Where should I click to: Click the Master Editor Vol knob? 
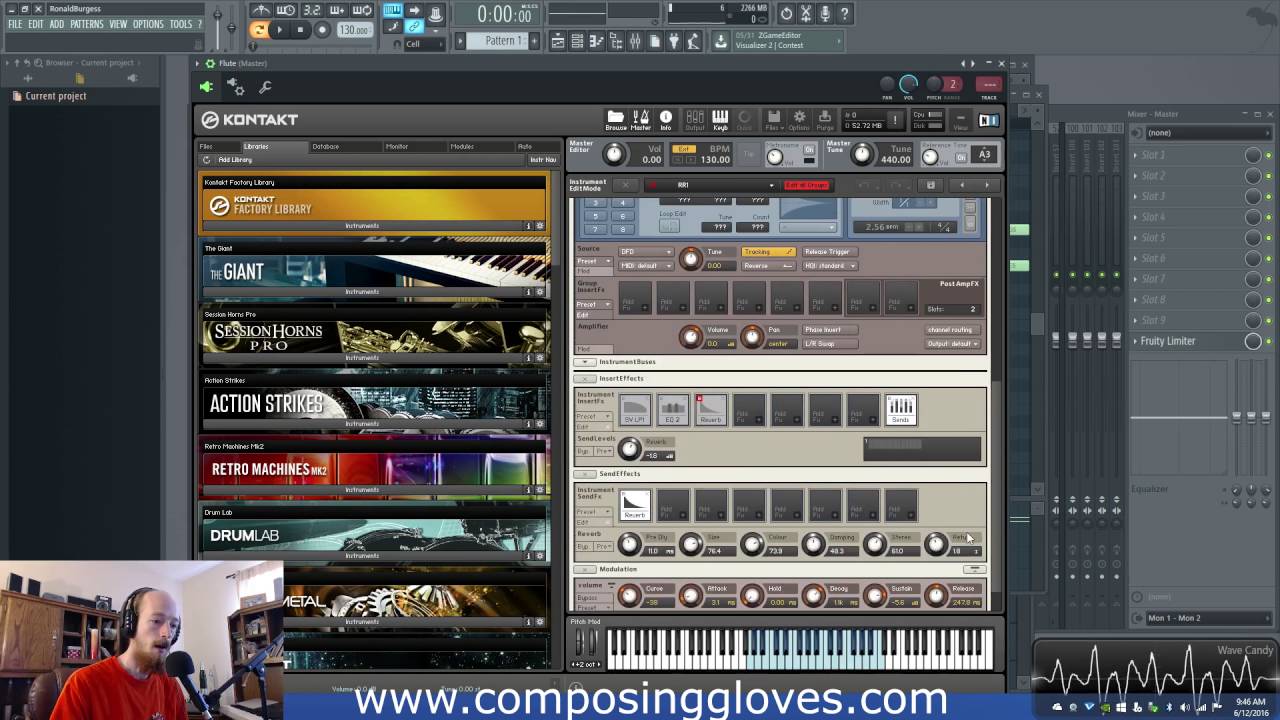click(x=615, y=154)
